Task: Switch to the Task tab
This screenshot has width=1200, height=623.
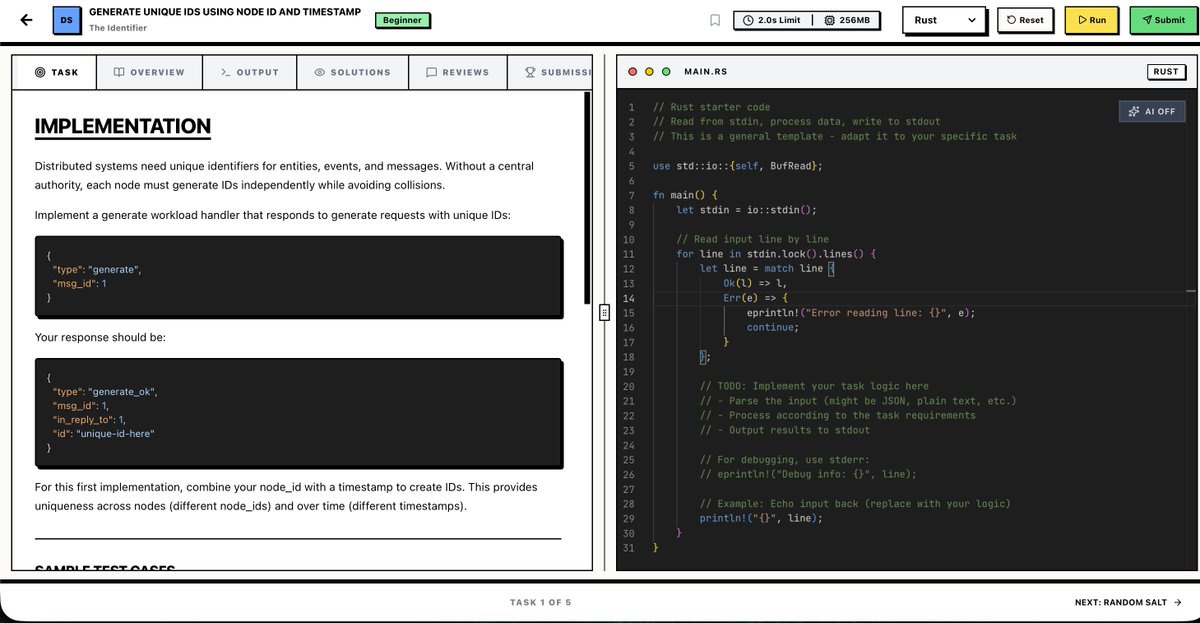Action: tap(57, 72)
